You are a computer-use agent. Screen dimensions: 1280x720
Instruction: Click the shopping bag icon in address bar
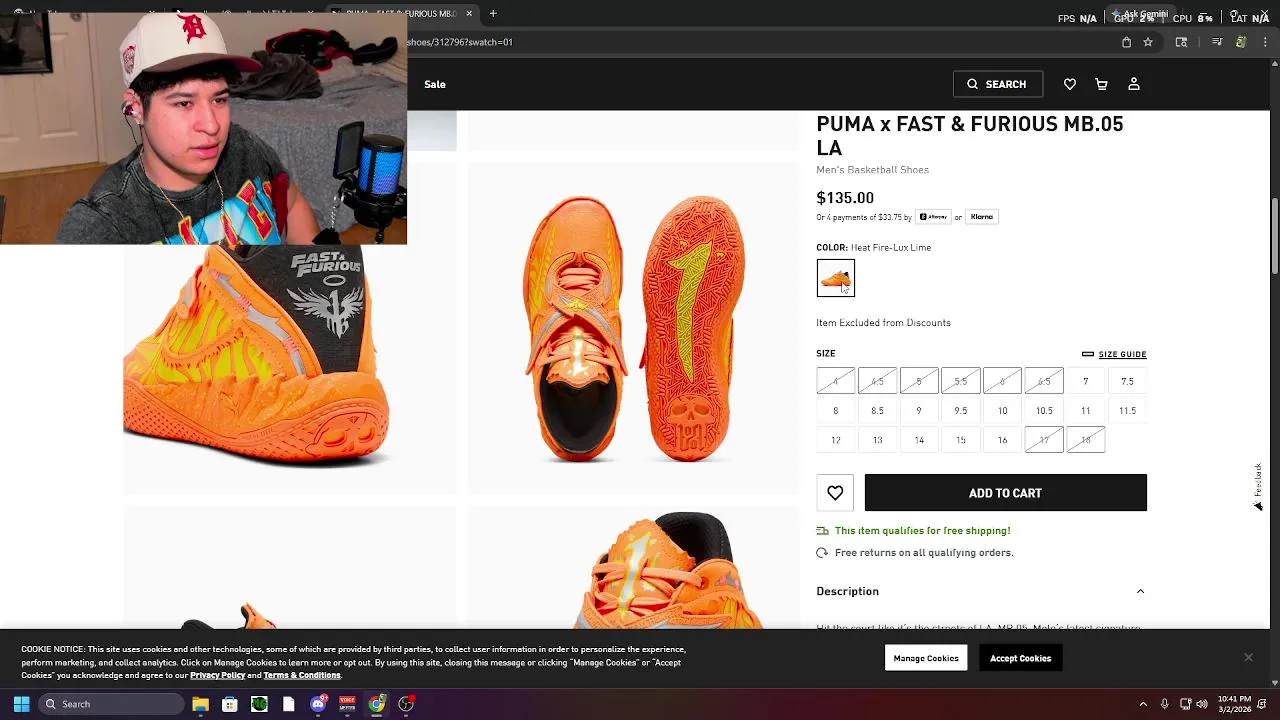tap(1126, 42)
